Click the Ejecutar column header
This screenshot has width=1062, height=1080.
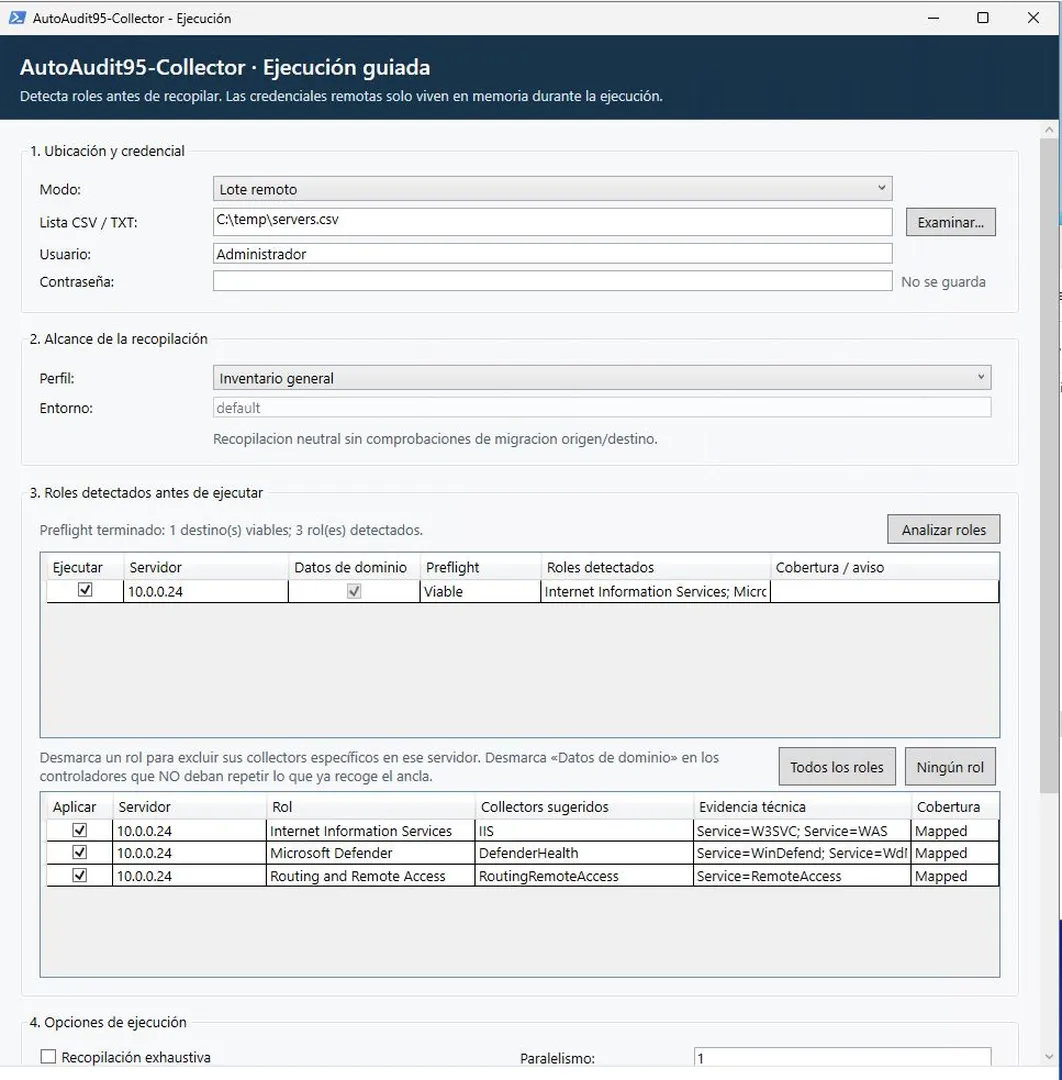[85, 568]
